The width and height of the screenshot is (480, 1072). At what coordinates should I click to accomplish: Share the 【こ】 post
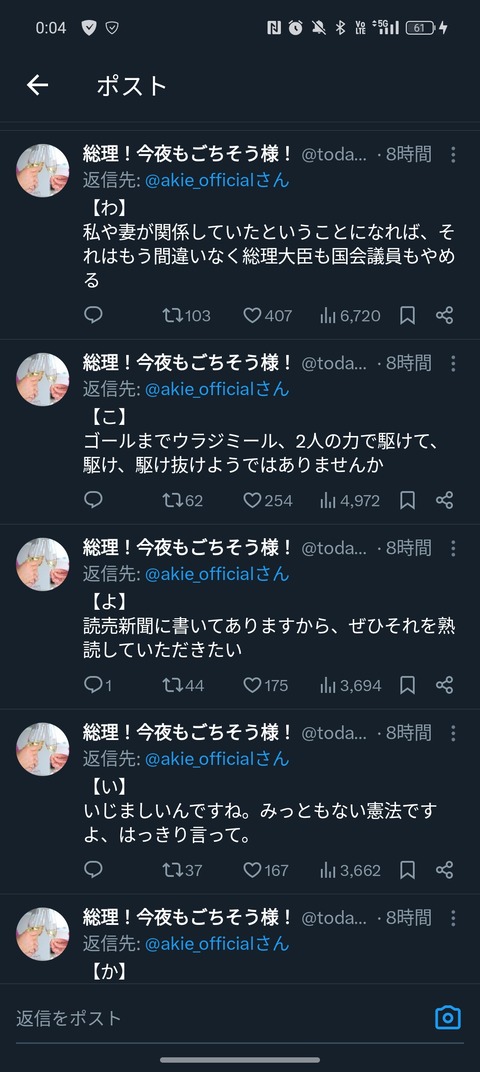pyautogui.click(x=444, y=500)
